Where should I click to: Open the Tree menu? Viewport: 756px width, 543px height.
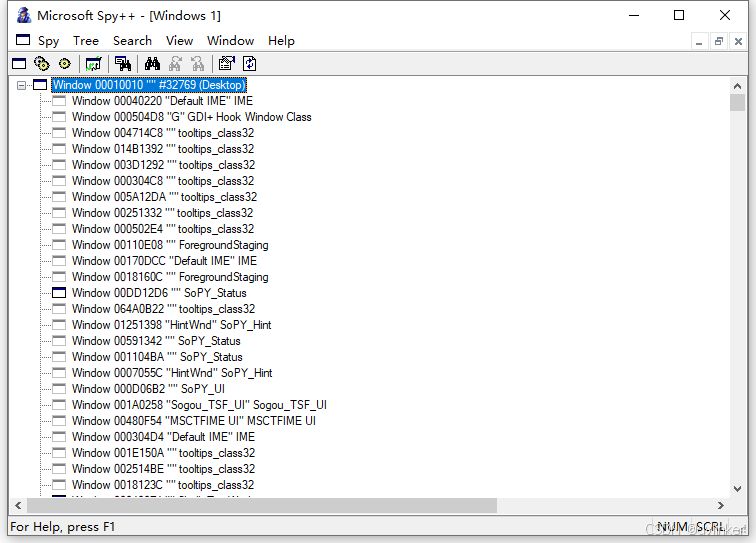(86, 41)
